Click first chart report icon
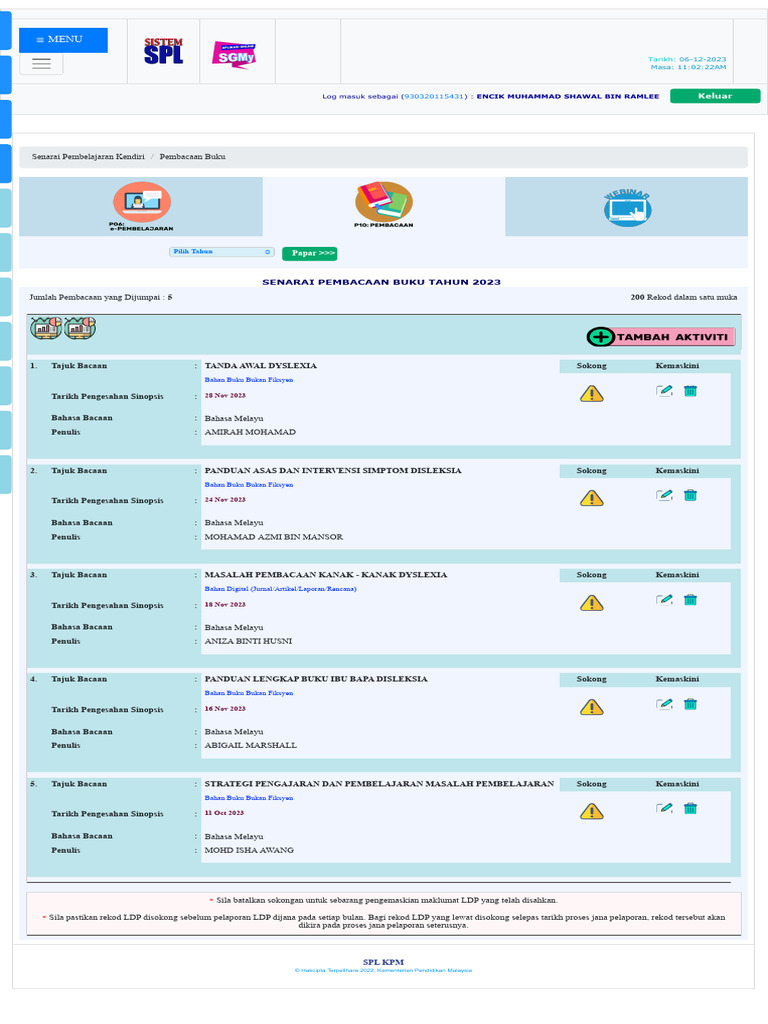This screenshot has width=768, height=1024. 45,328
